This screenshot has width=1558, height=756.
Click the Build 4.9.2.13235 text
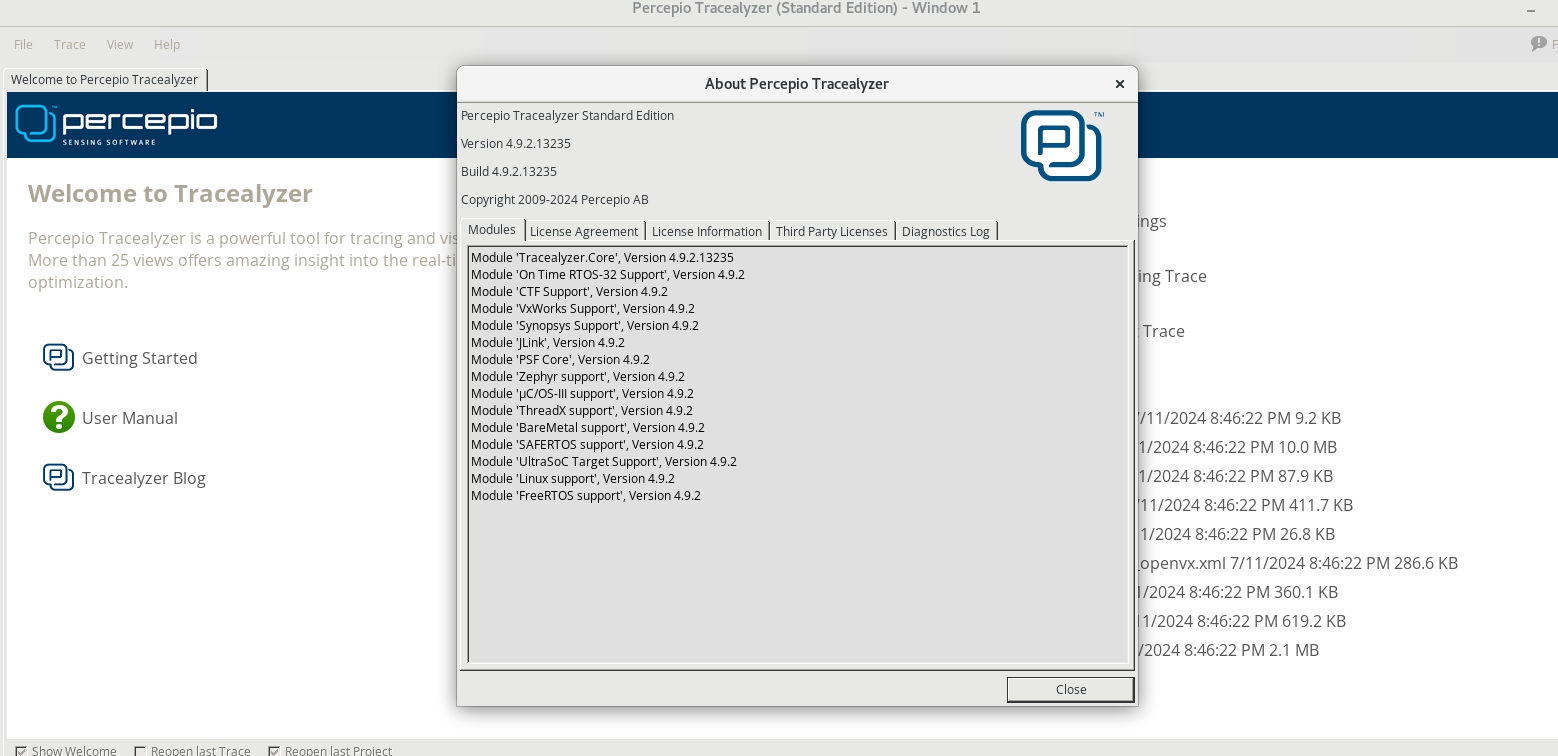(x=509, y=171)
